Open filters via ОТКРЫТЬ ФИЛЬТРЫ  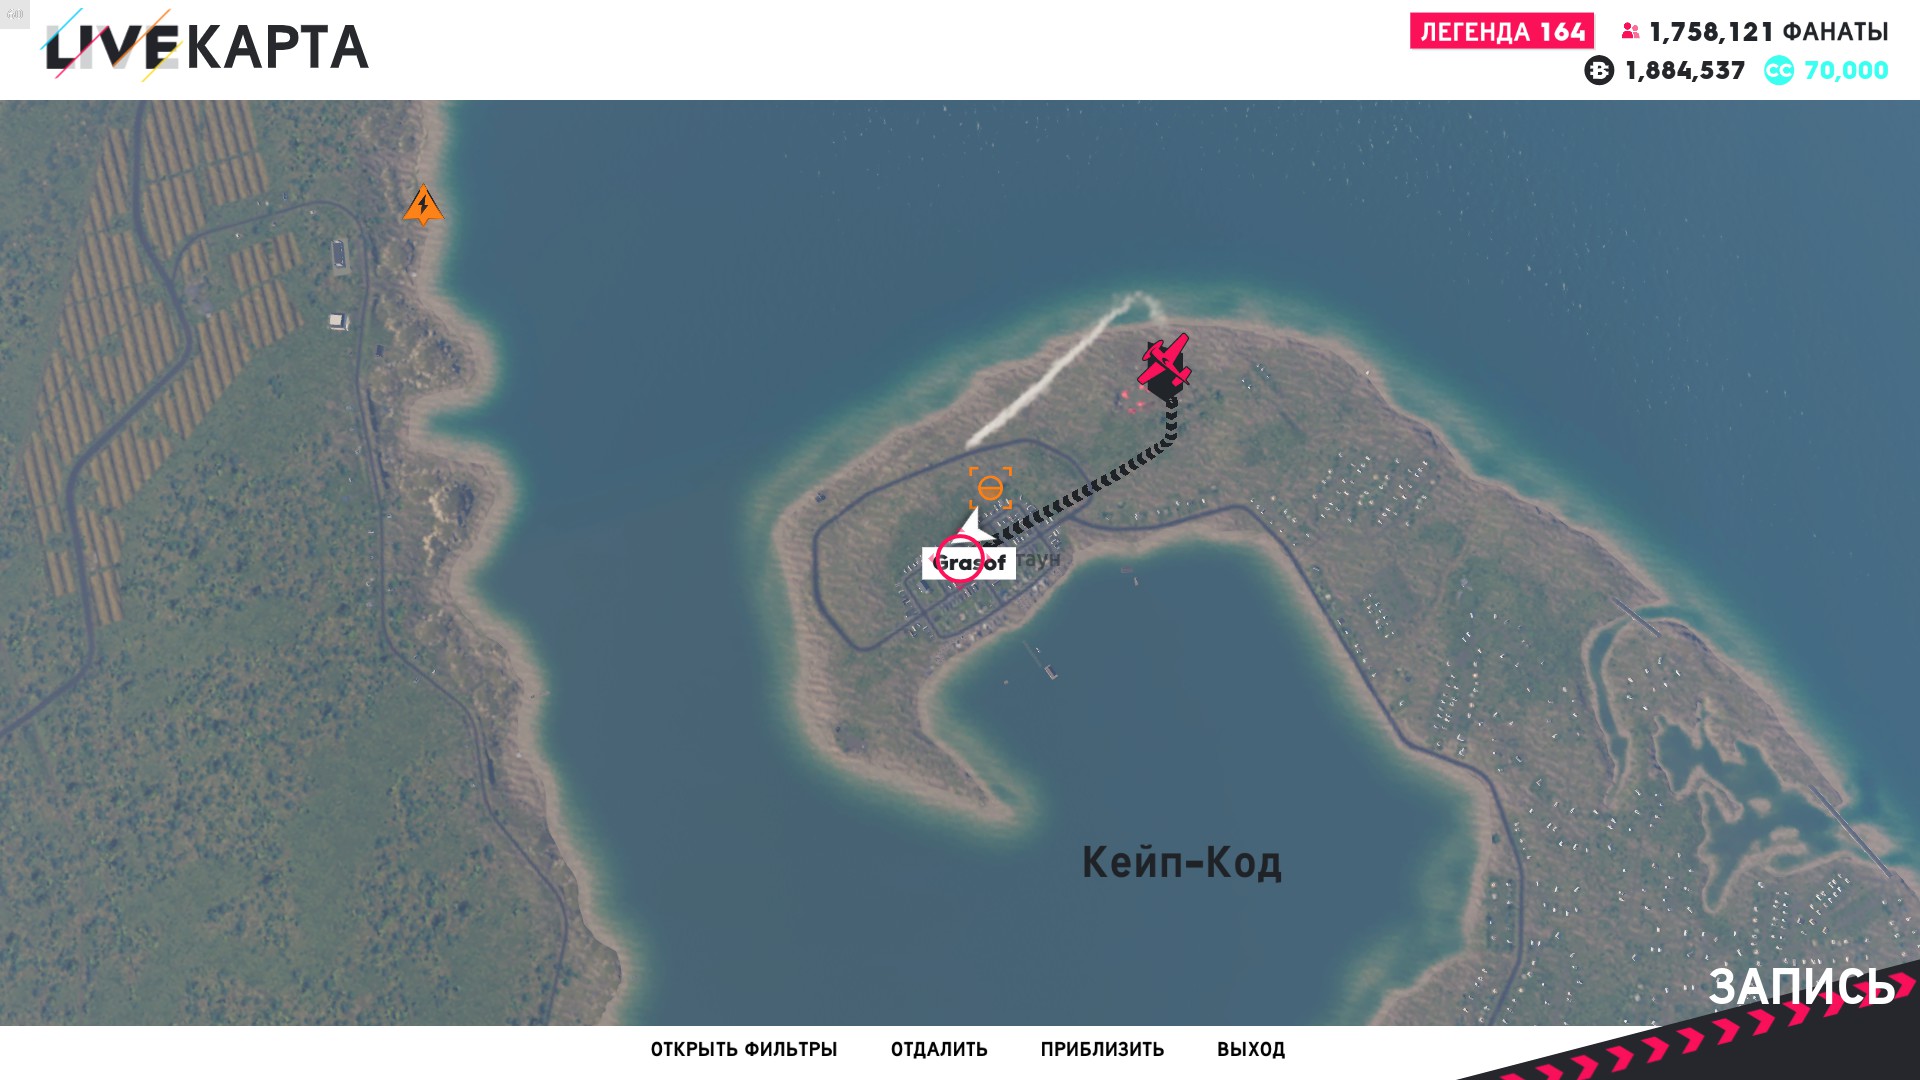pyautogui.click(x=744, y=1049)
